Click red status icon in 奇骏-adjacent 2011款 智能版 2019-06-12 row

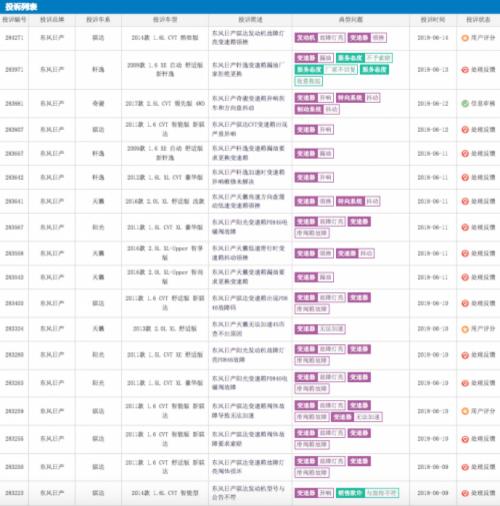click(x=465, y=130)
